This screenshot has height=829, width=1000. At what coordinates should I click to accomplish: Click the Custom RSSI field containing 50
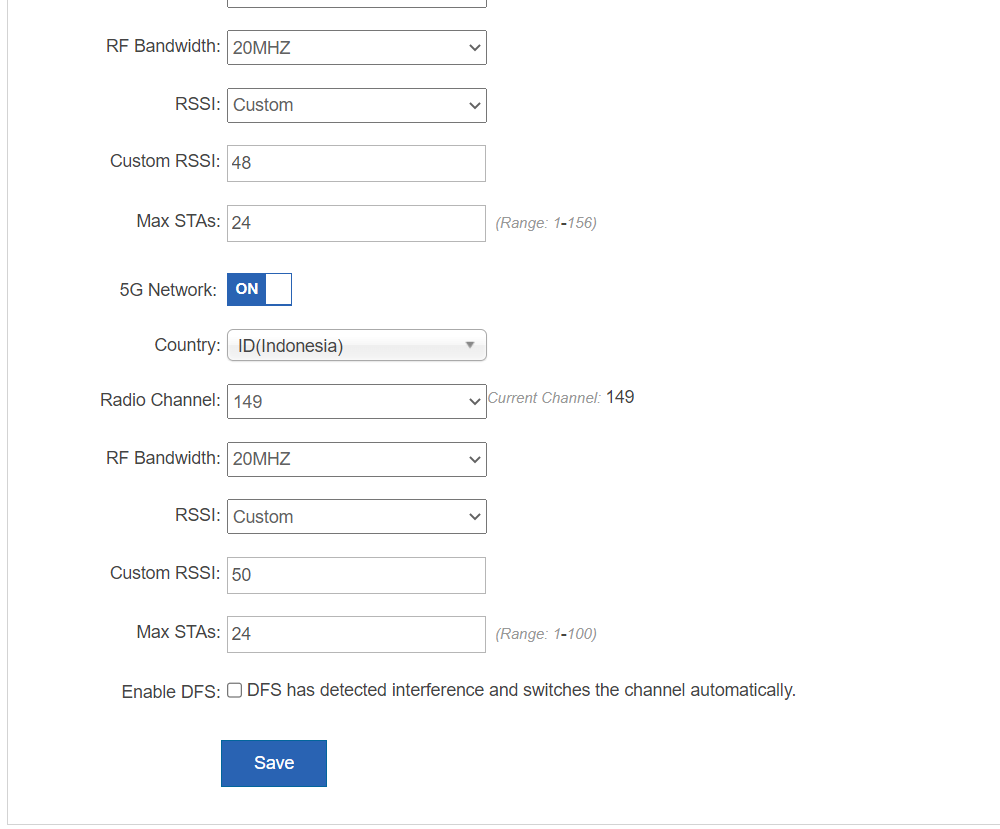tap(357, 575)
